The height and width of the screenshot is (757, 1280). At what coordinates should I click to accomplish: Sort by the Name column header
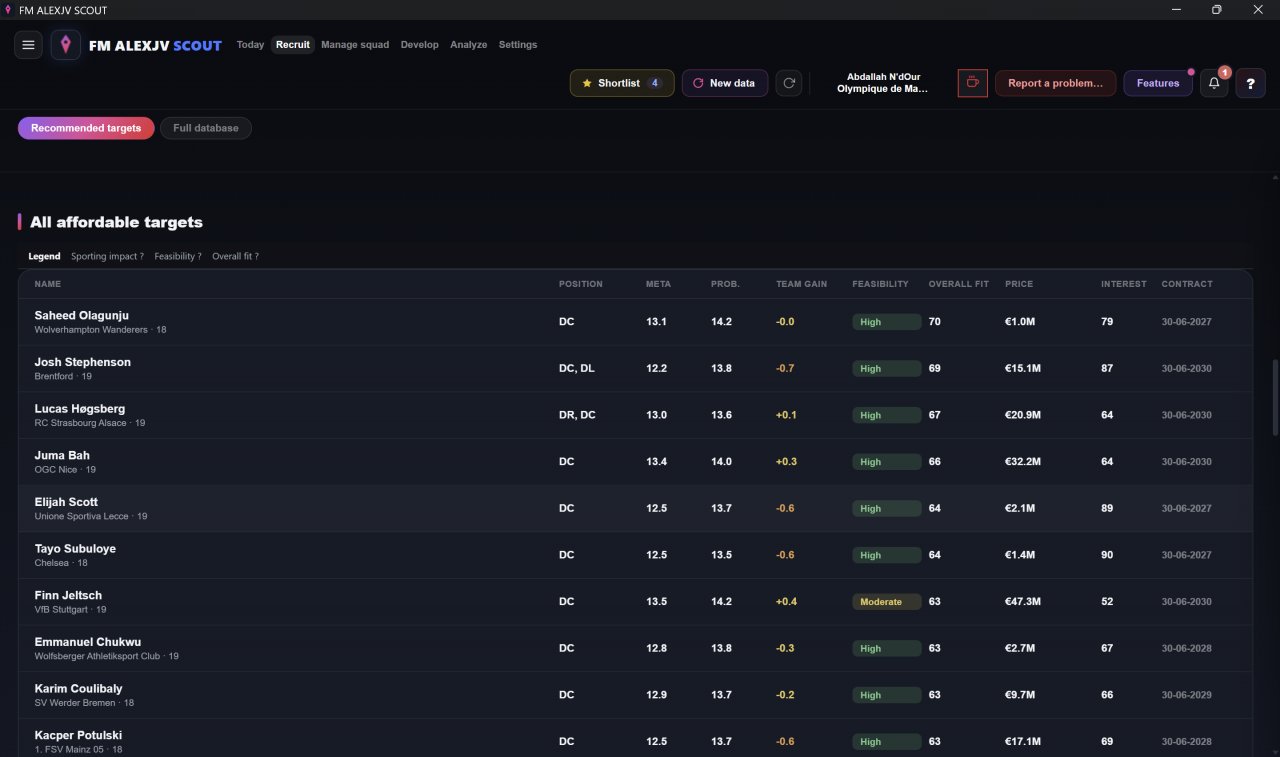pyautogui.click(x=48, y=284)
